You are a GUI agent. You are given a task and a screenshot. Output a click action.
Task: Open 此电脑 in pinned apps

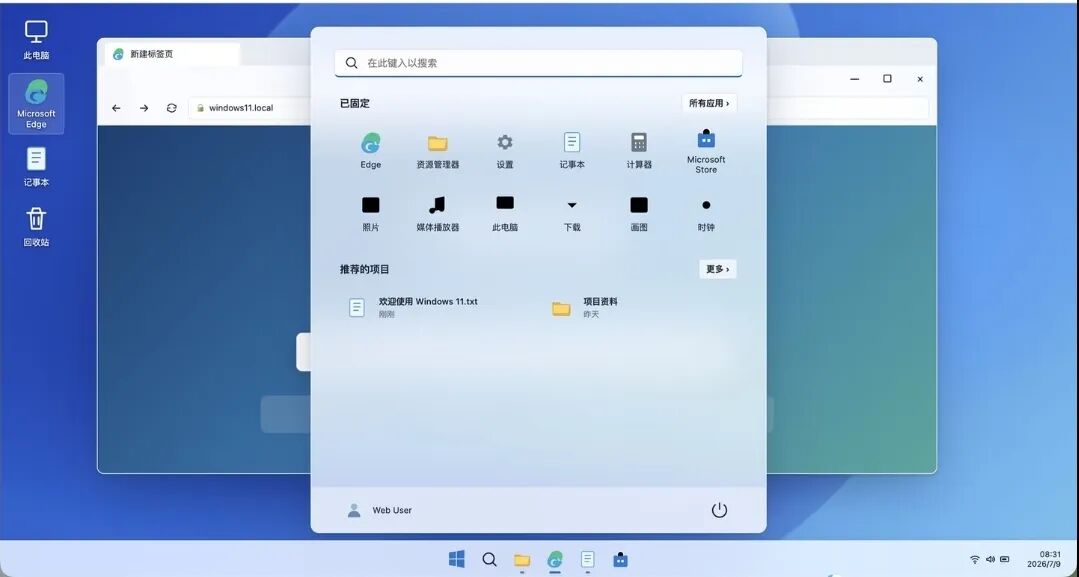pyautogui.click(x=504, y=213)
